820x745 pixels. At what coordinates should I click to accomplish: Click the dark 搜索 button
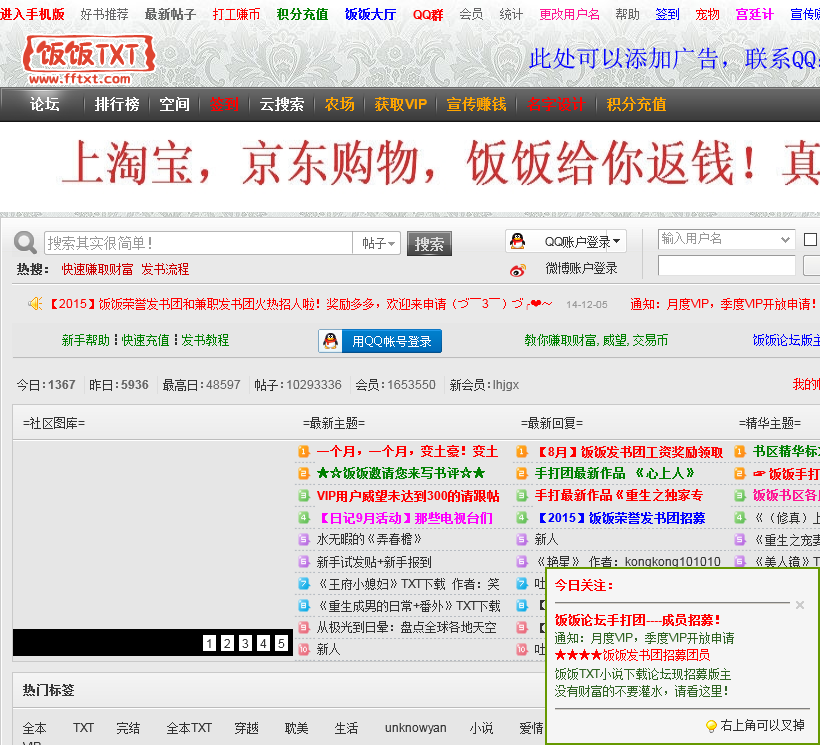click(x=429, y=244)
